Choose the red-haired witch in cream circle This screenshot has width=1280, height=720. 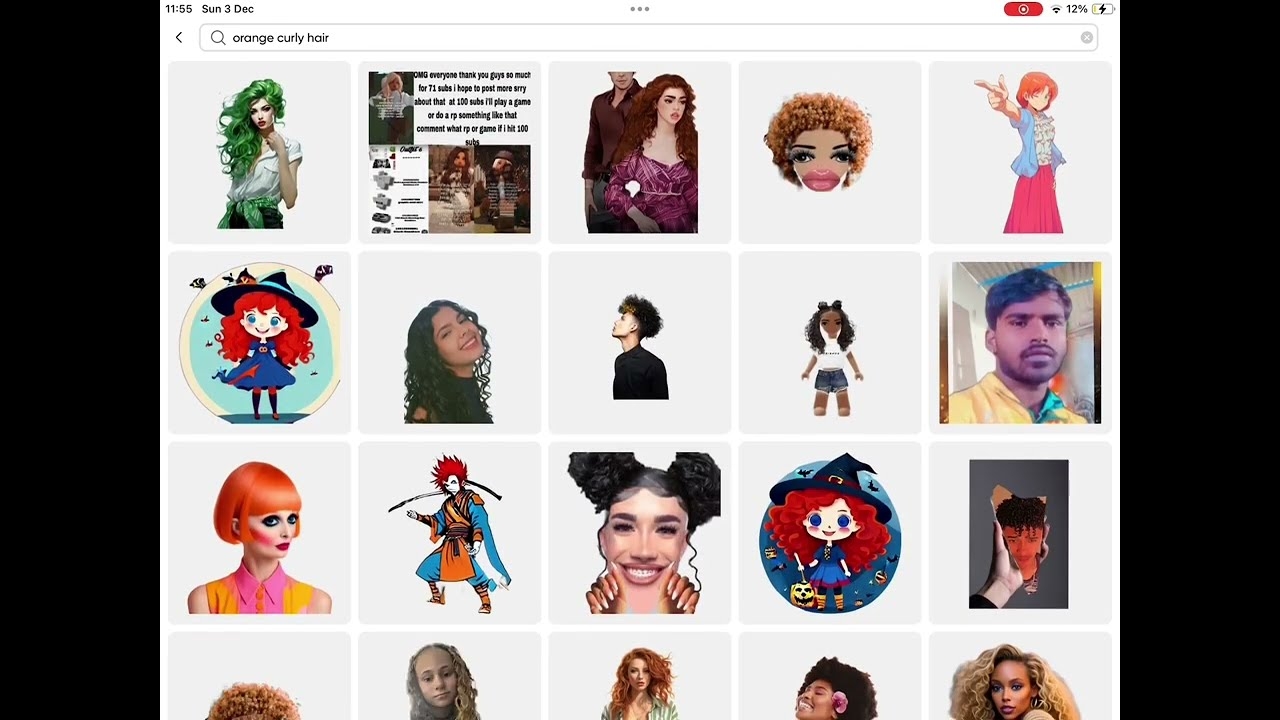[x=259, y=342]
